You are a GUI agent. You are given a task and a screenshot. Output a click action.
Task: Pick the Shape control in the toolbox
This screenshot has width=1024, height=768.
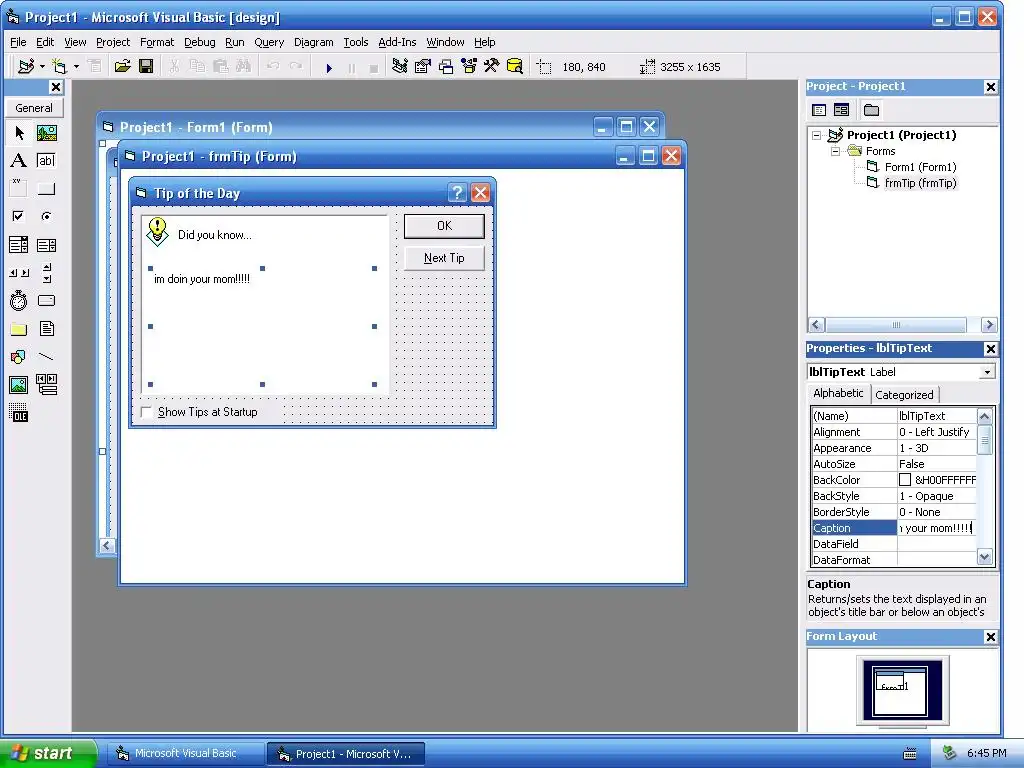click(19, 357)
